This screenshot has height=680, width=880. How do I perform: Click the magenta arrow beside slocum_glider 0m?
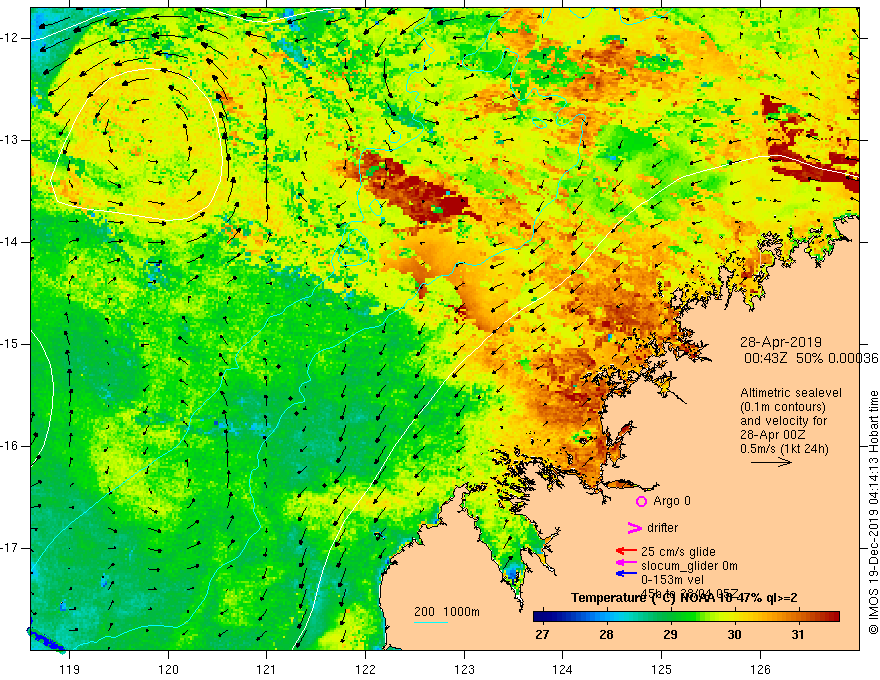[x=626, y=563]
